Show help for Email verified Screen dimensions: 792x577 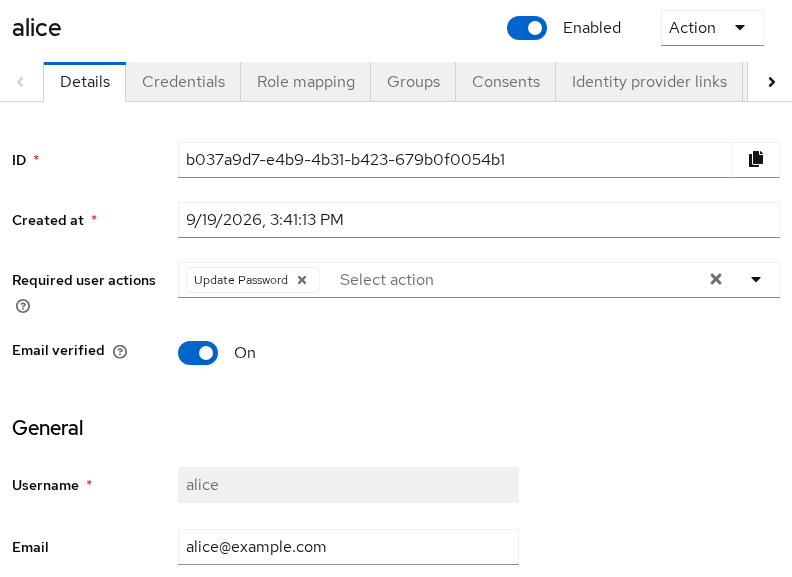click(120, 352)
